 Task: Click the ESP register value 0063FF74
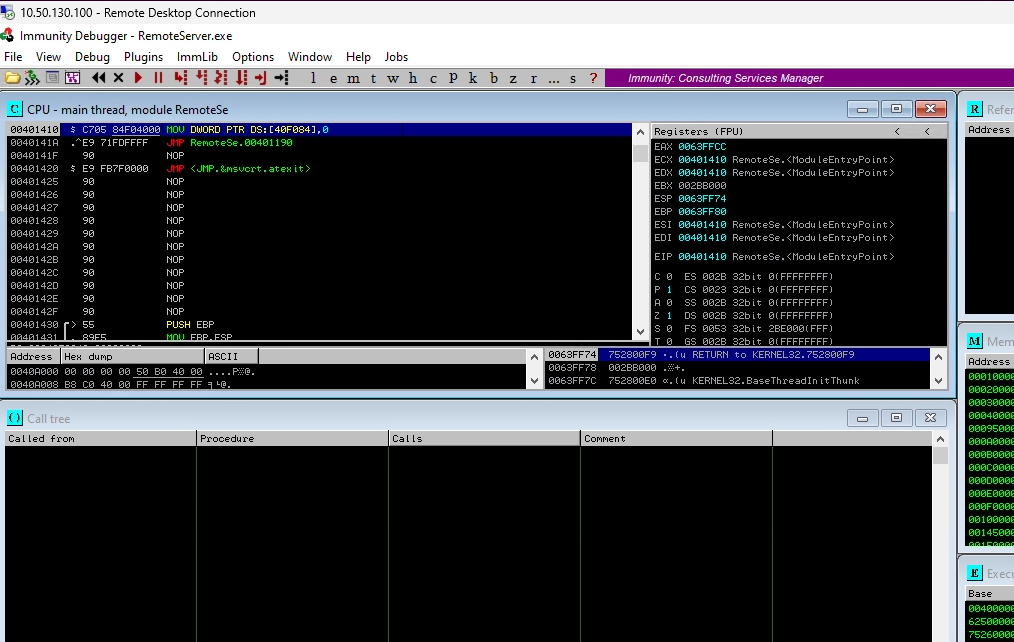pyautogui.click(x=702, y=198)
